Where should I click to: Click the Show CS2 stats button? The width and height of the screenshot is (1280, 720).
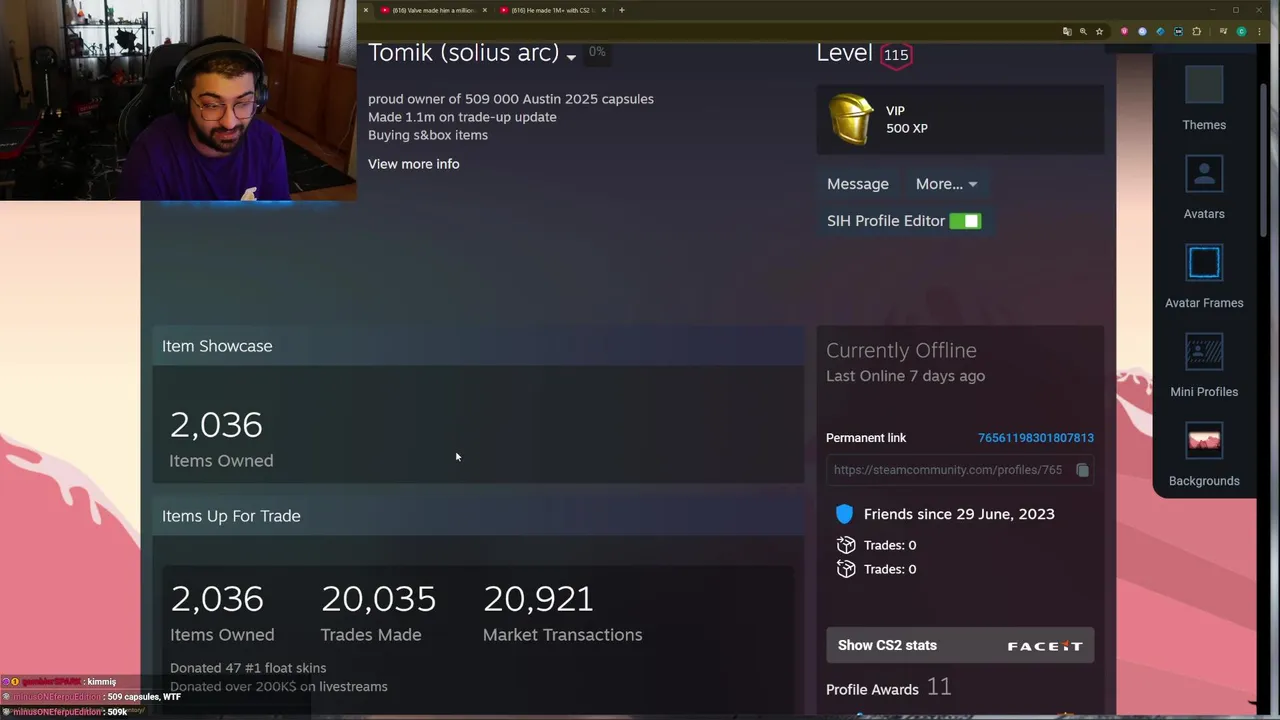pos(960,645)
